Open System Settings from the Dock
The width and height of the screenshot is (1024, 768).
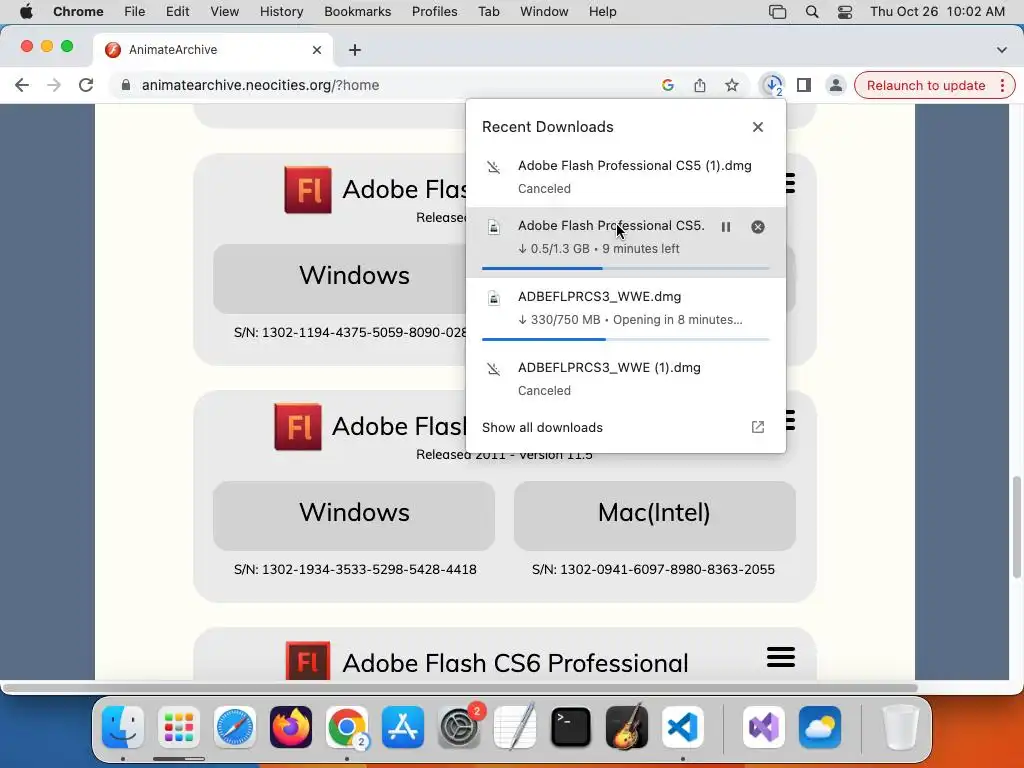(459, 727)
